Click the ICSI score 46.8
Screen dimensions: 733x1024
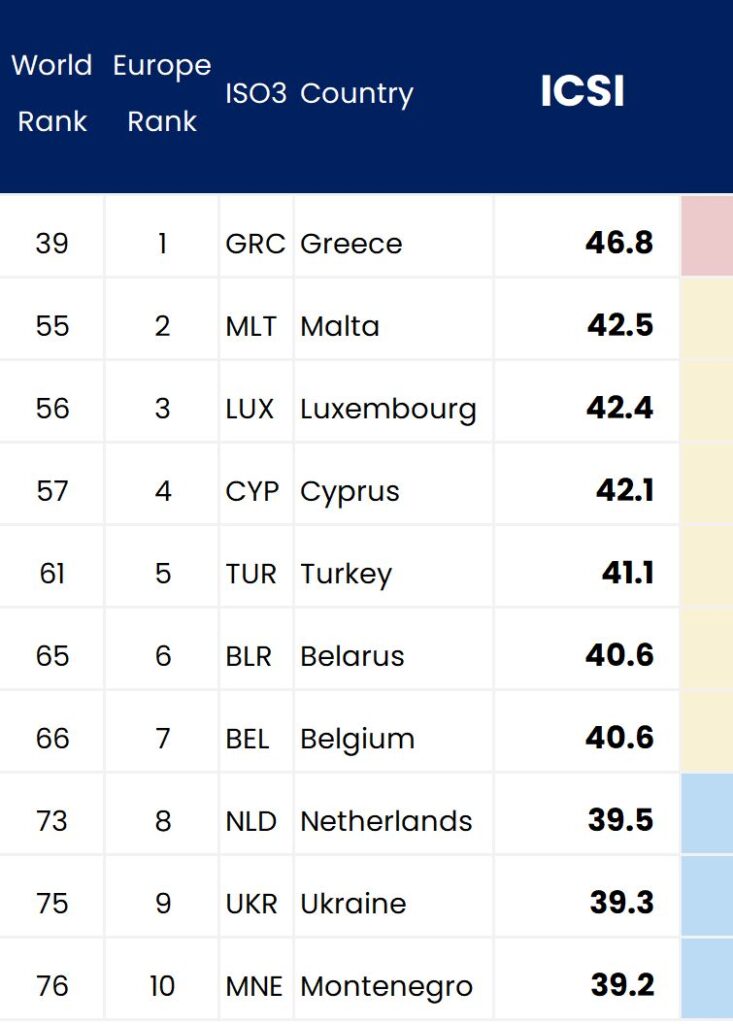(x=619, y=243)
